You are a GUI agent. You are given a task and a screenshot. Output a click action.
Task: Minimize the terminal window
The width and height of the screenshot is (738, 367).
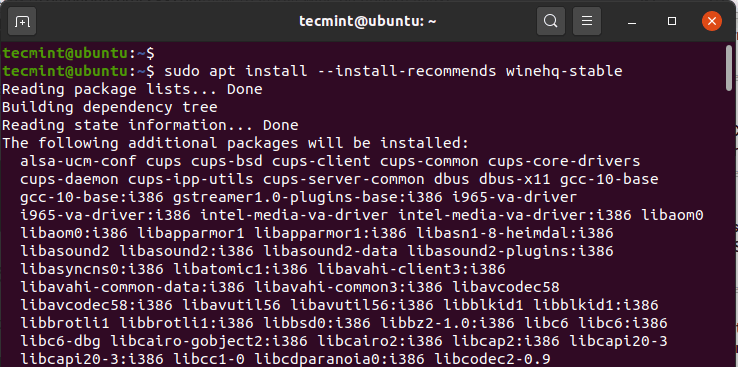point(632,22)
